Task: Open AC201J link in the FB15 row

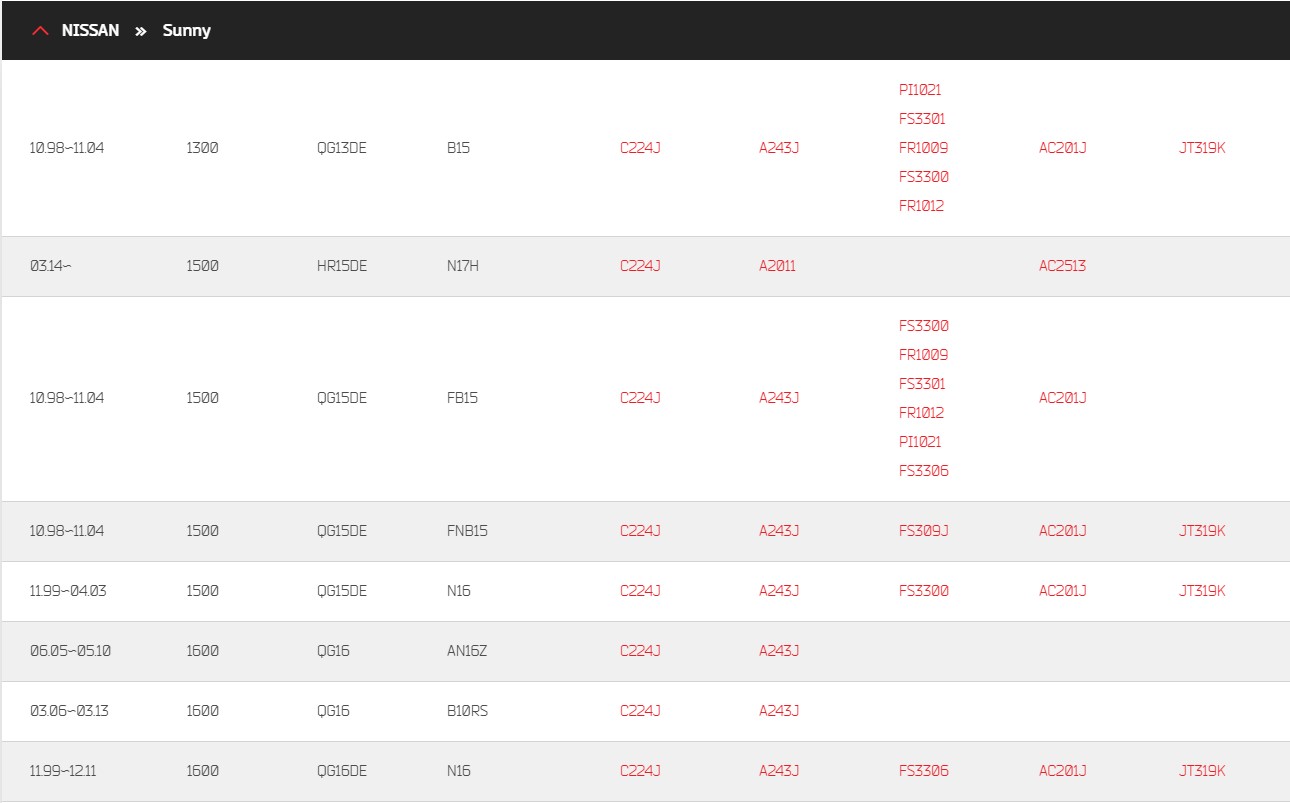Action: coord(1062,398)
